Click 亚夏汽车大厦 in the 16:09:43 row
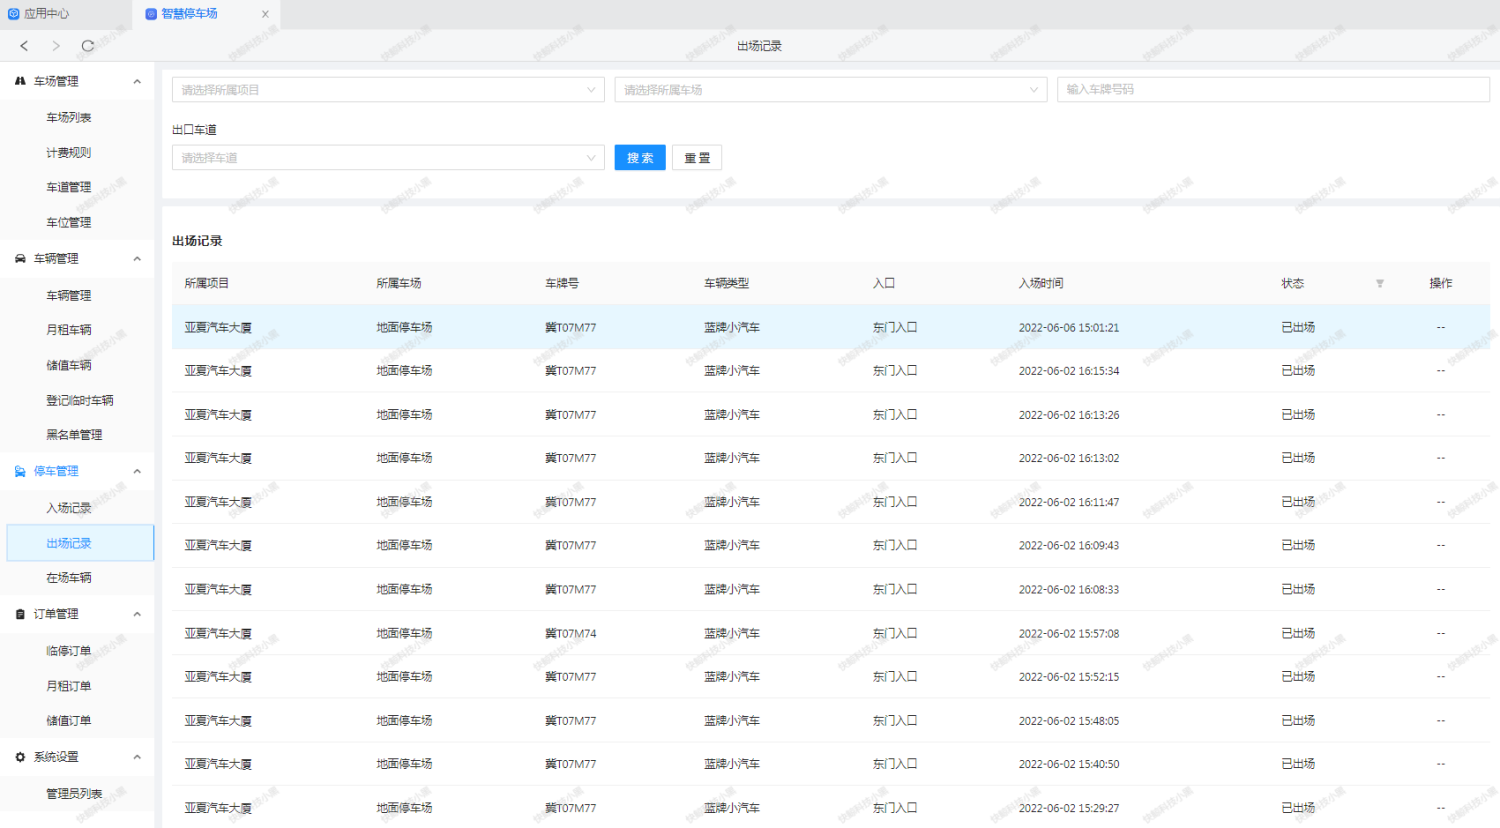Screen dimensions: 1500x828 [218, 546]
